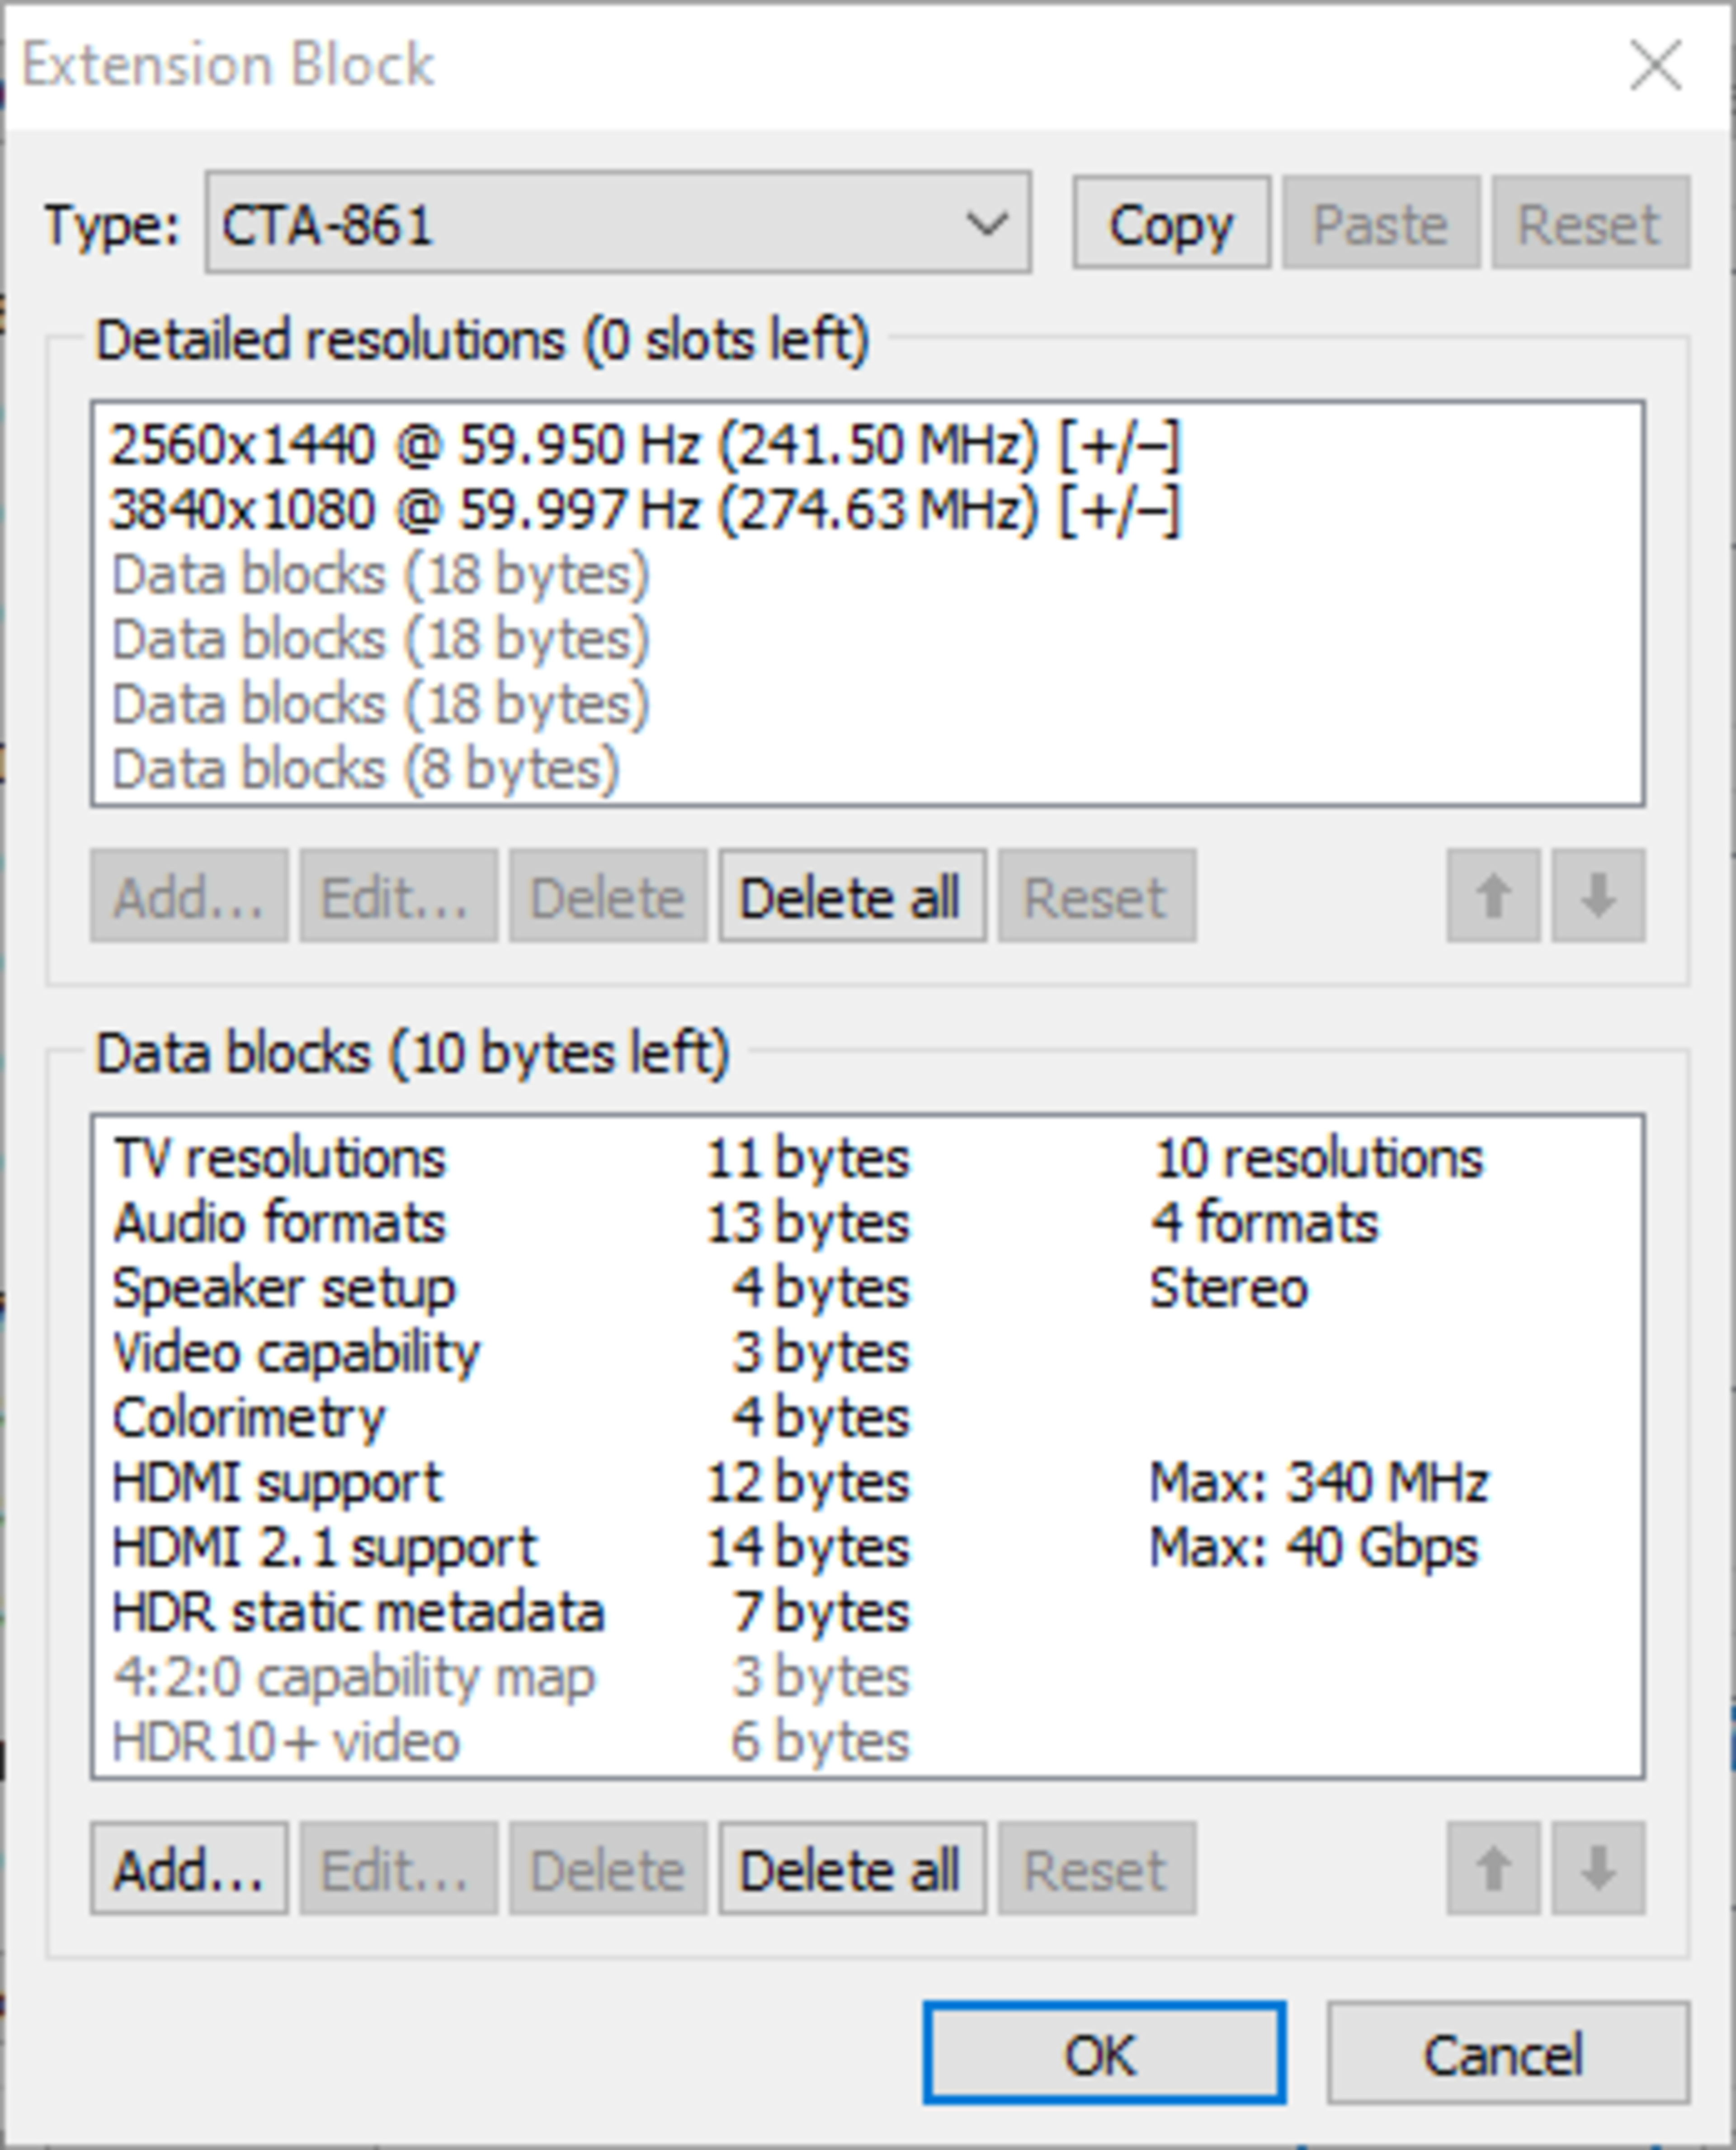The image size is (1736, 2150).
Task: Select the 3840x1080 @ 59.997 Hz resolution
Action: click(x=644, y=510)
